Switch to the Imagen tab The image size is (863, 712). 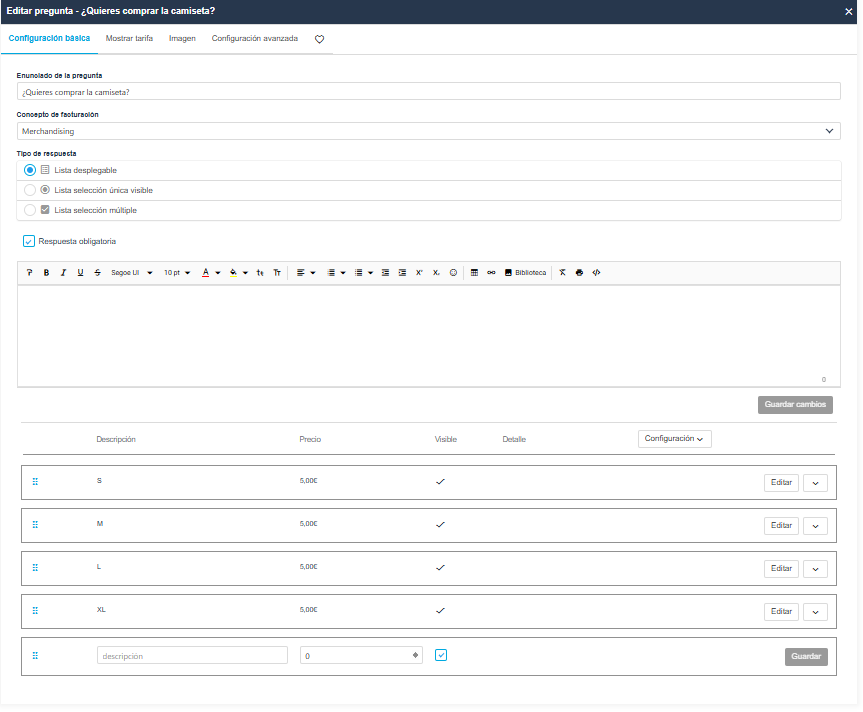tap(182, 39)
